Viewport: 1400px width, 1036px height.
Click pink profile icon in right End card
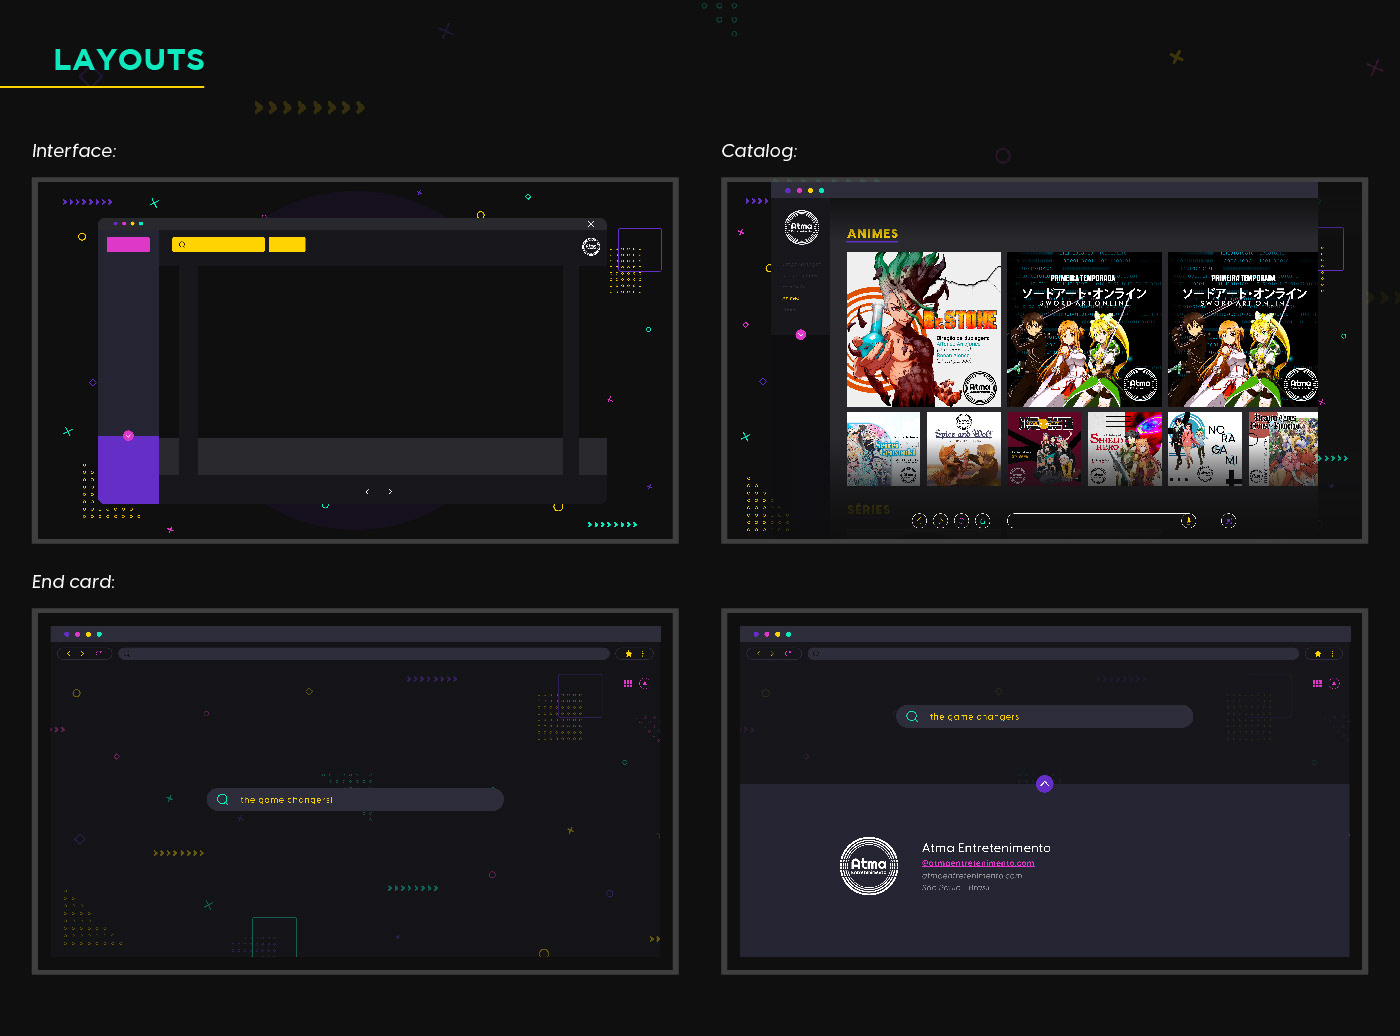(1334, 684)
